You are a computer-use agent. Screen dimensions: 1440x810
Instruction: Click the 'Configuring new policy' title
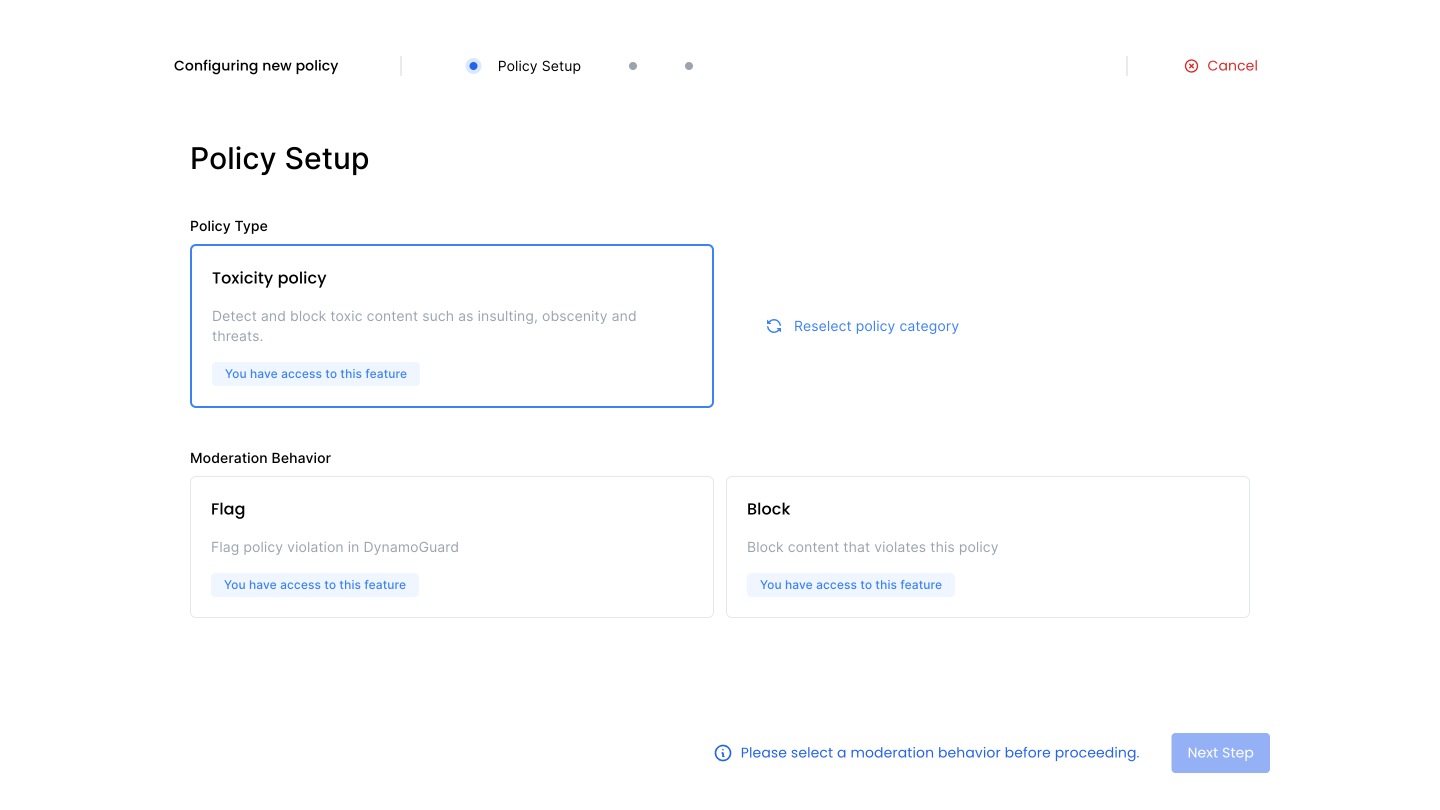click(256, 66)
